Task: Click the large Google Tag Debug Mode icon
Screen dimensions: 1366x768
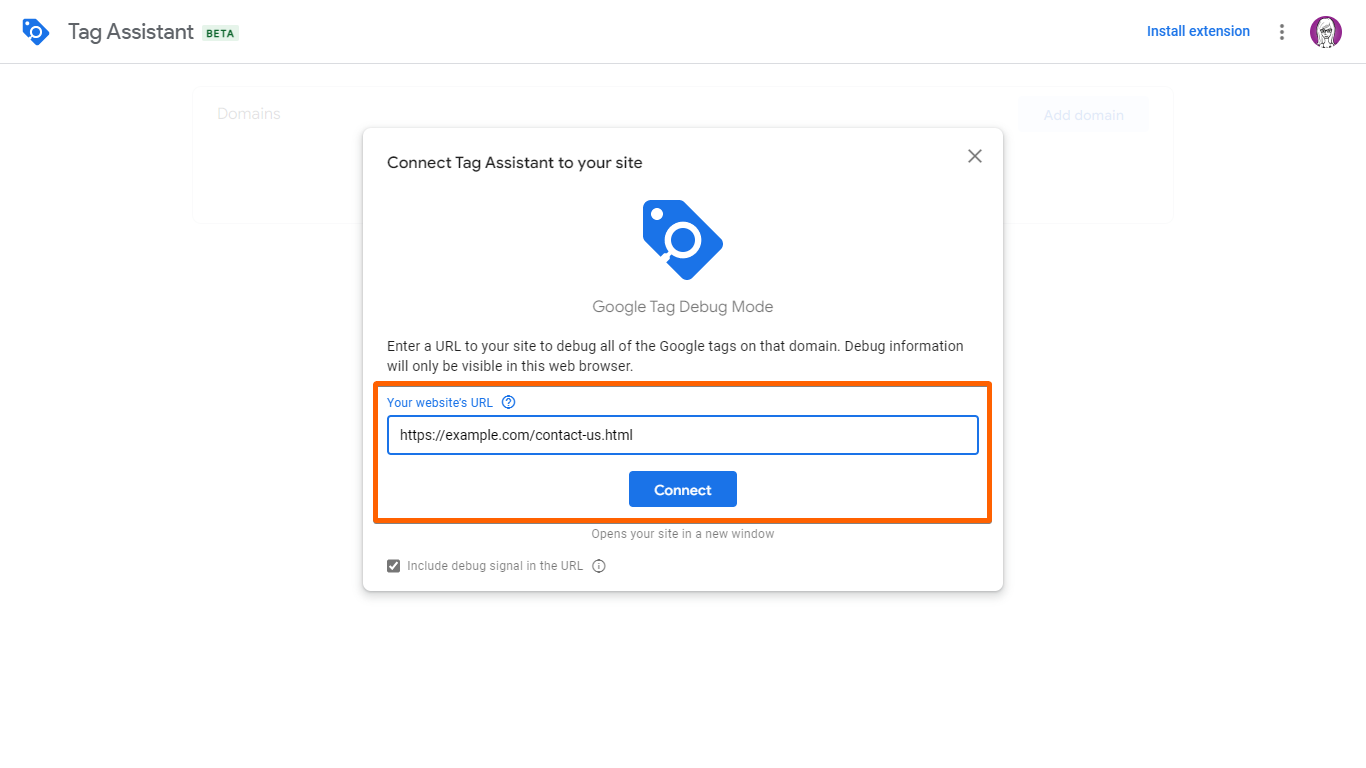Action: tap(683, 240)
